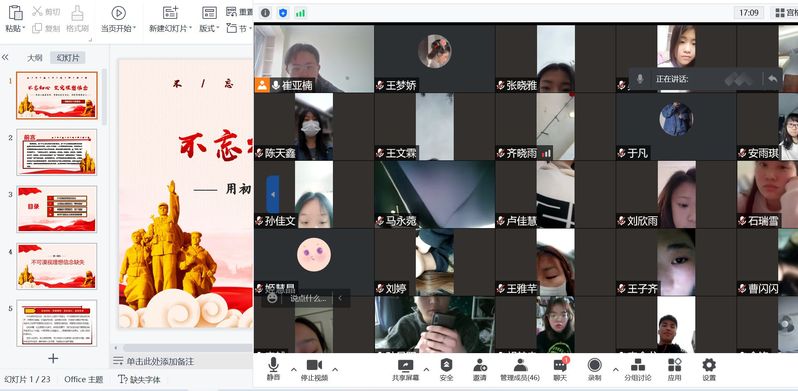Expand the 新建幻灯片 dropdown arrow

pyautogui.click(x=190, y=29)
